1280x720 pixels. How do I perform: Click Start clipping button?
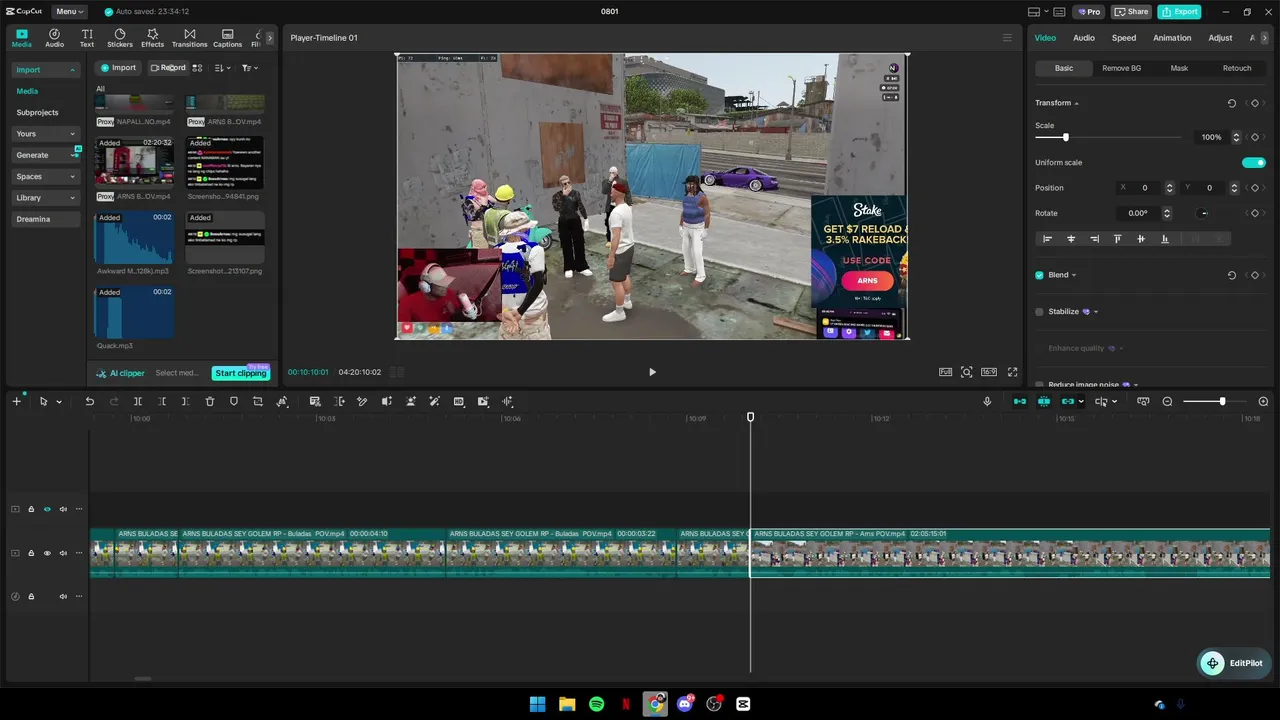tap(241, 373)
